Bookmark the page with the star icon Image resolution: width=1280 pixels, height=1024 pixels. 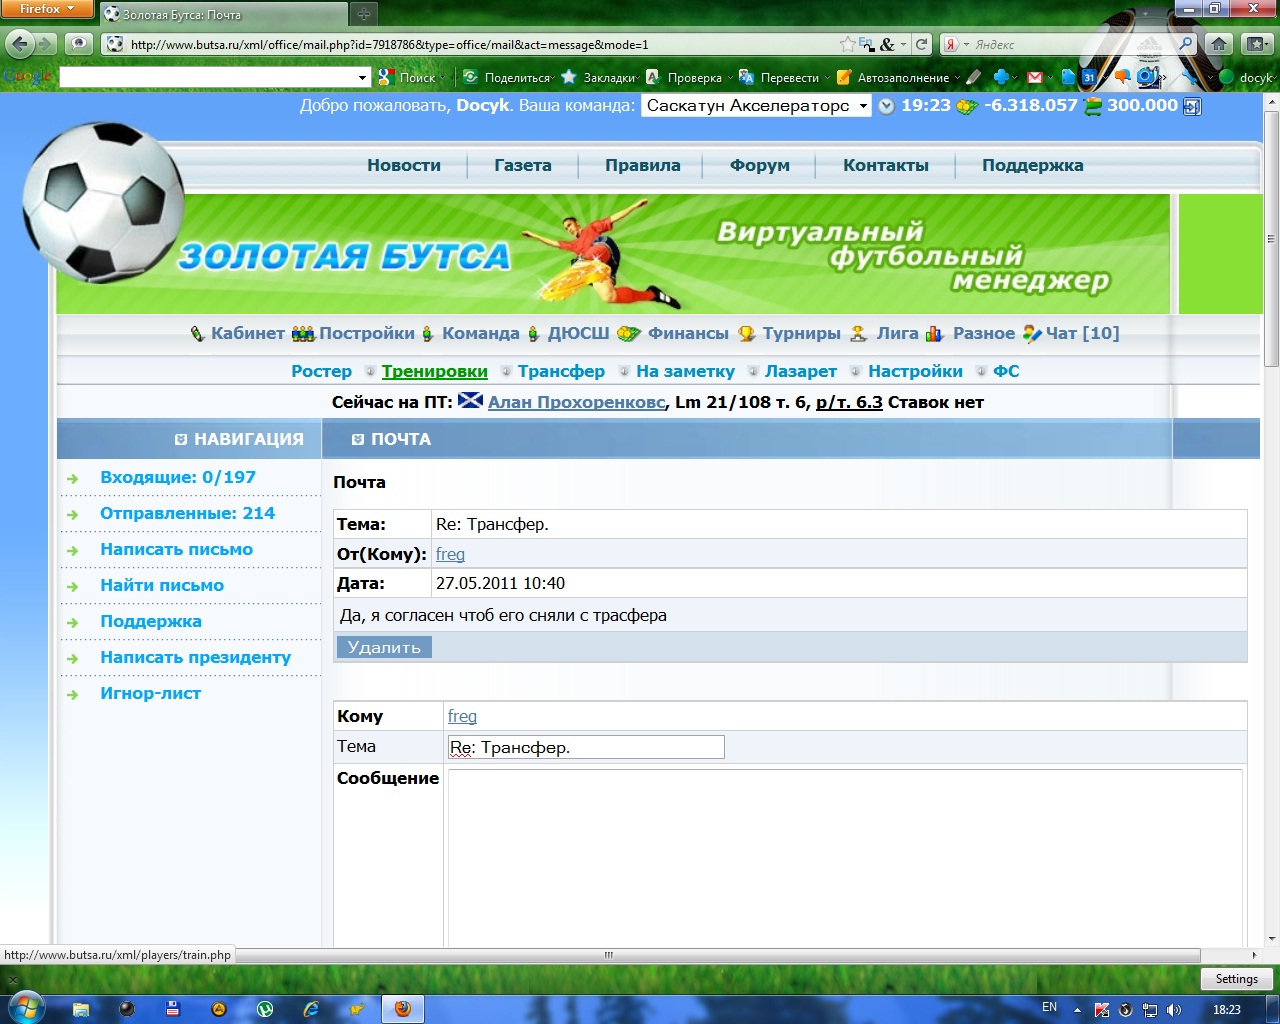click(x=848, y=44)
